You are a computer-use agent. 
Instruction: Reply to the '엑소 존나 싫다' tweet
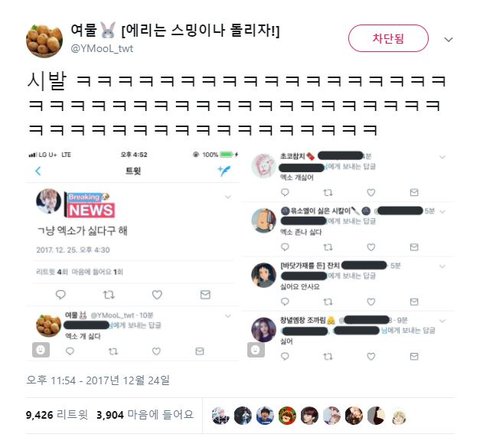(285, 247)
